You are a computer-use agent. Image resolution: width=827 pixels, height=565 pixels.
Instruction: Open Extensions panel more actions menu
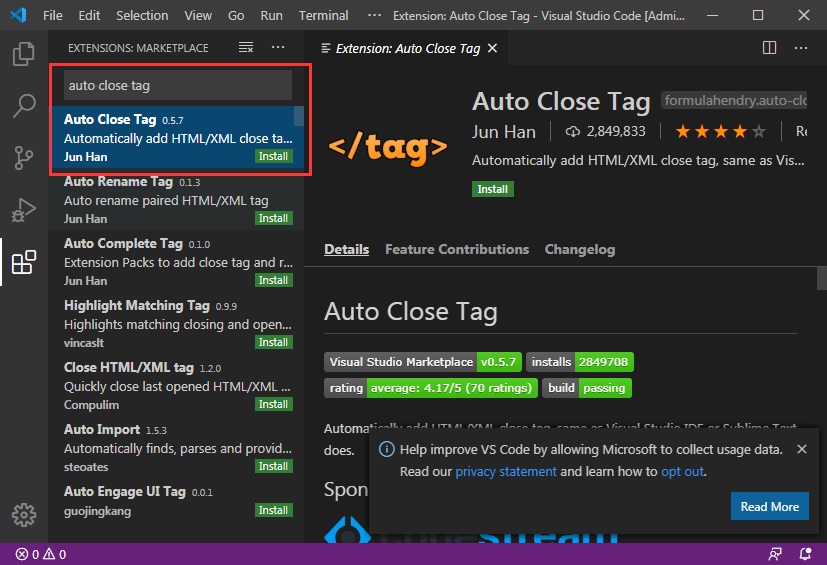coord(278,47)
